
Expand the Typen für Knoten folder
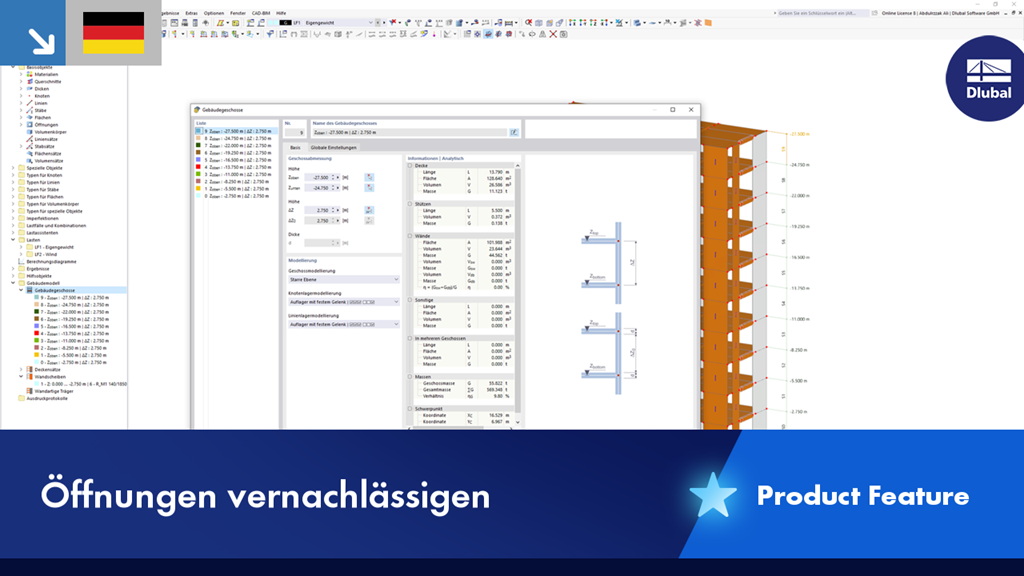point(13,175)
